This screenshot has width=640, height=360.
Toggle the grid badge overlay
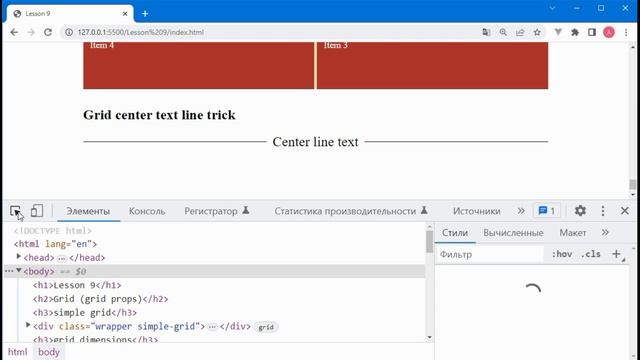point(266,327)
